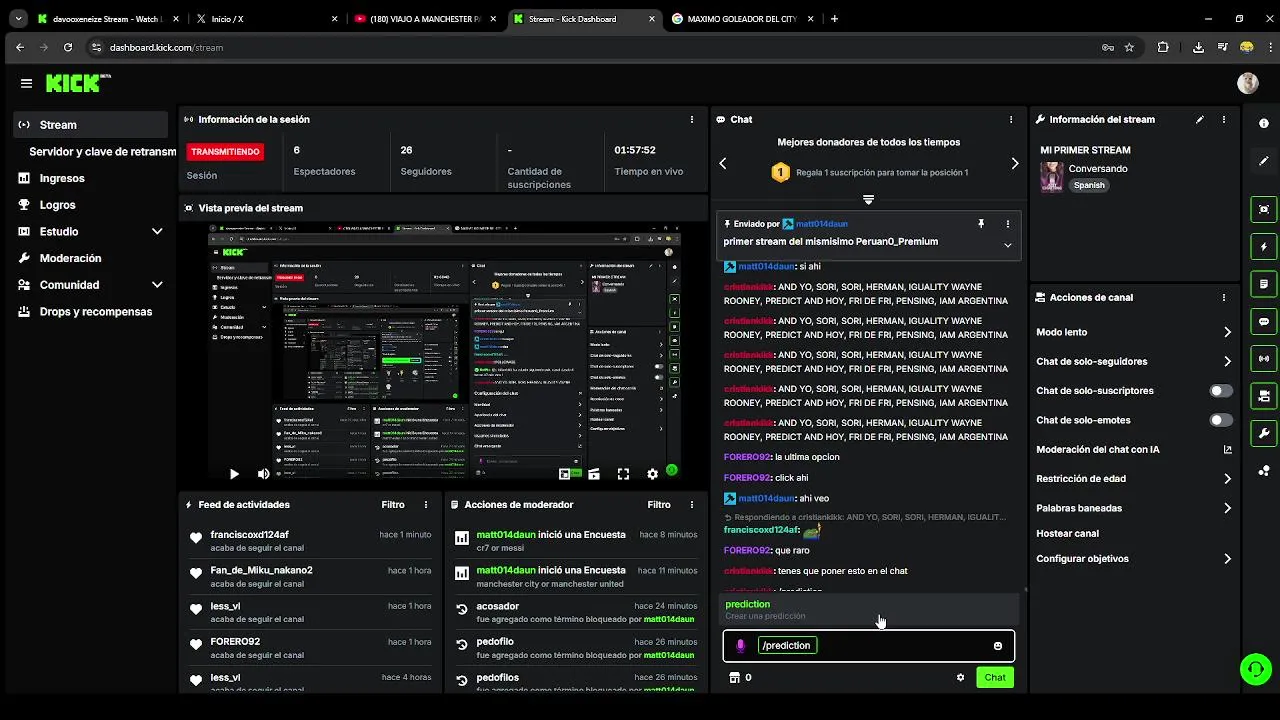
Task: Click the pin icon on pinned chat message
Action: [981, 224]
